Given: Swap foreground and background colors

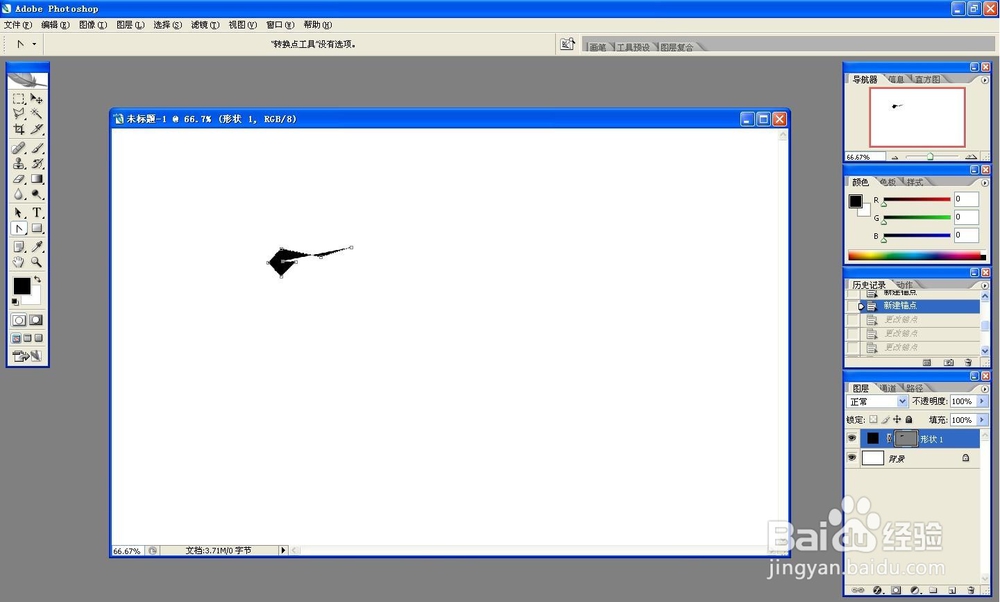Looking at the screenshot, I should click(38, 279).
